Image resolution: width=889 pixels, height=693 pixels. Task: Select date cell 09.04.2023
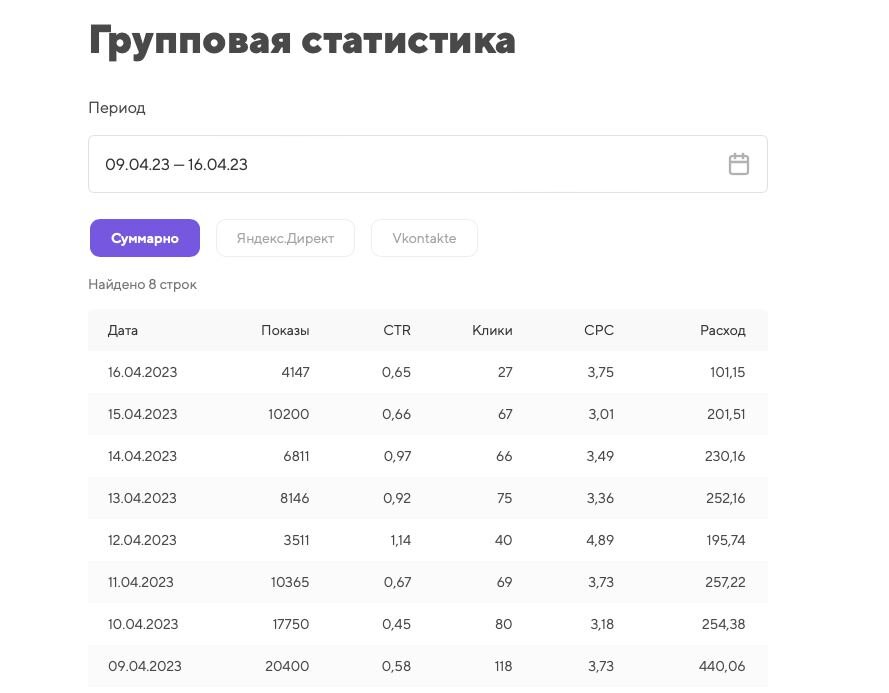click(145, 666)
